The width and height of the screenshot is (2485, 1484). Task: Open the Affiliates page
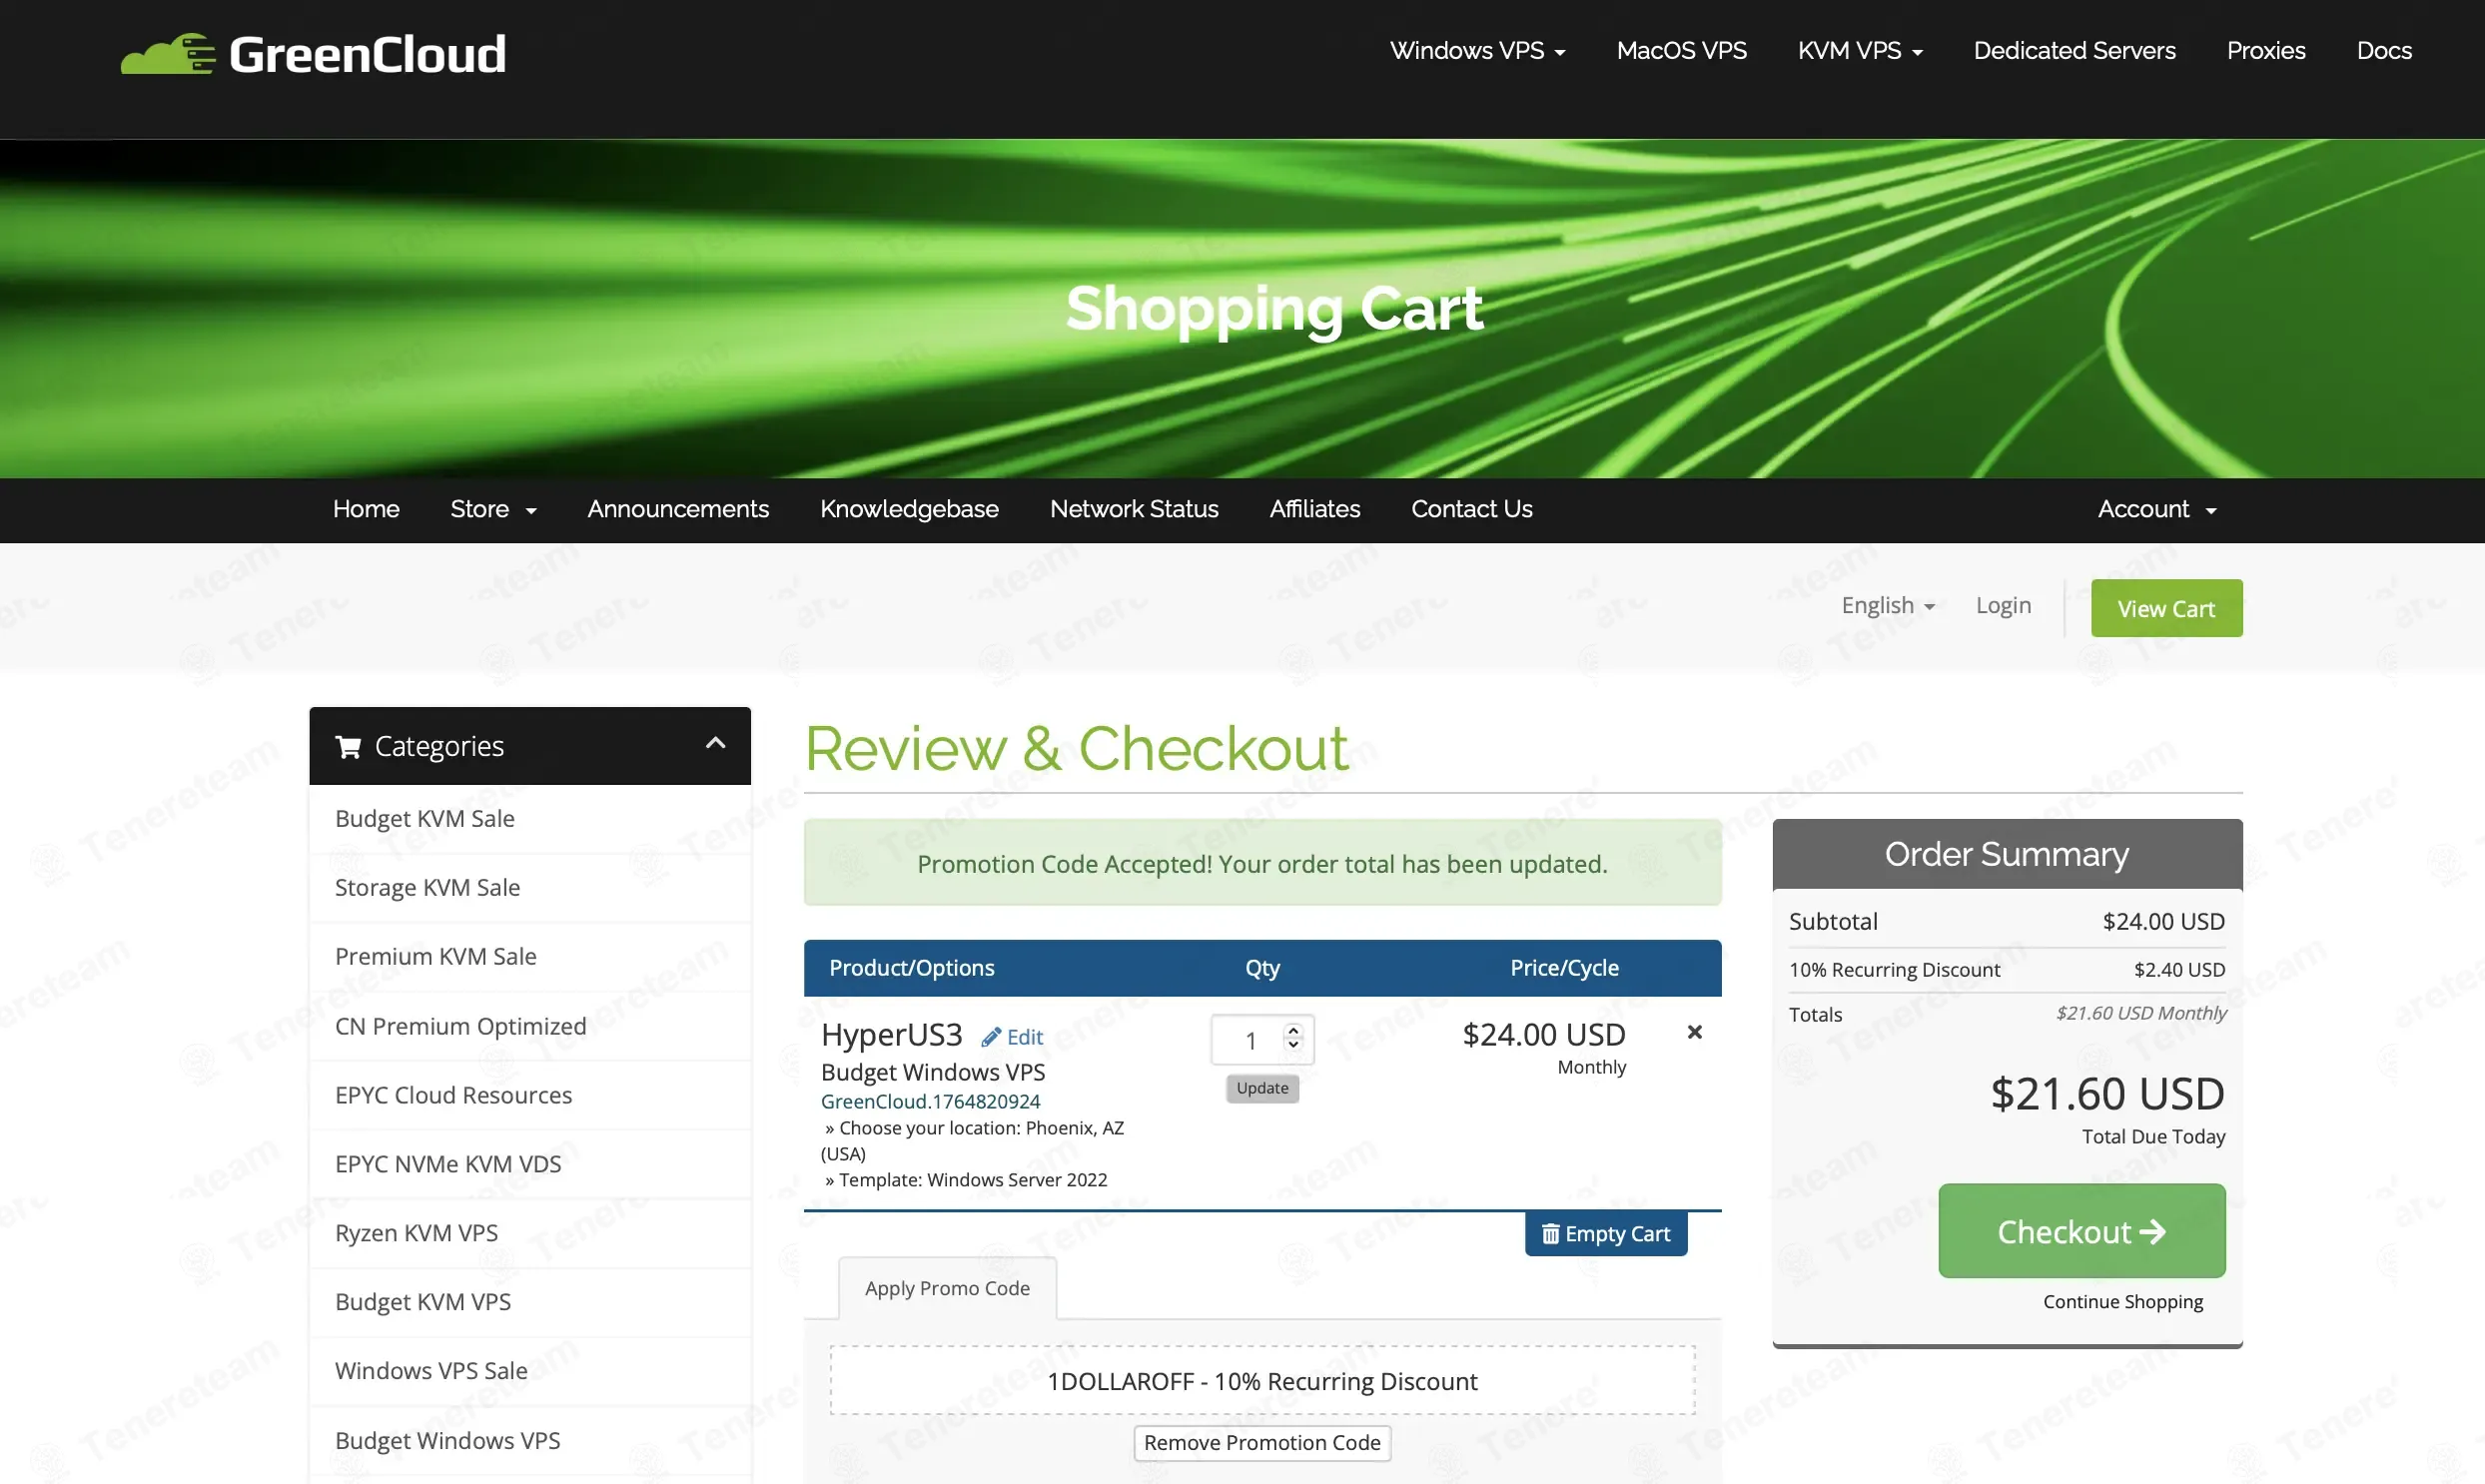point(1314,509)
